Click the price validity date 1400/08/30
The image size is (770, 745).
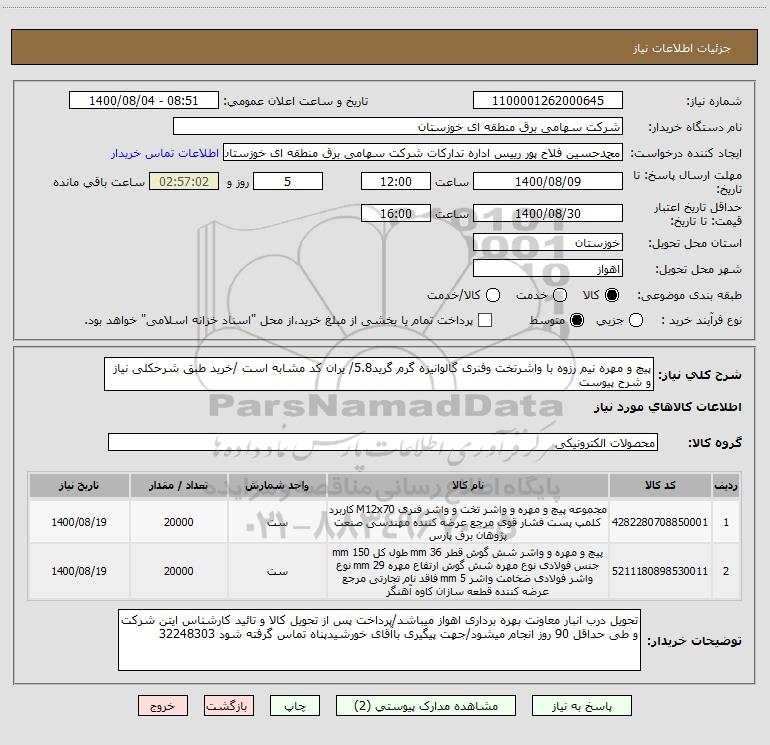tap(548, 213)
